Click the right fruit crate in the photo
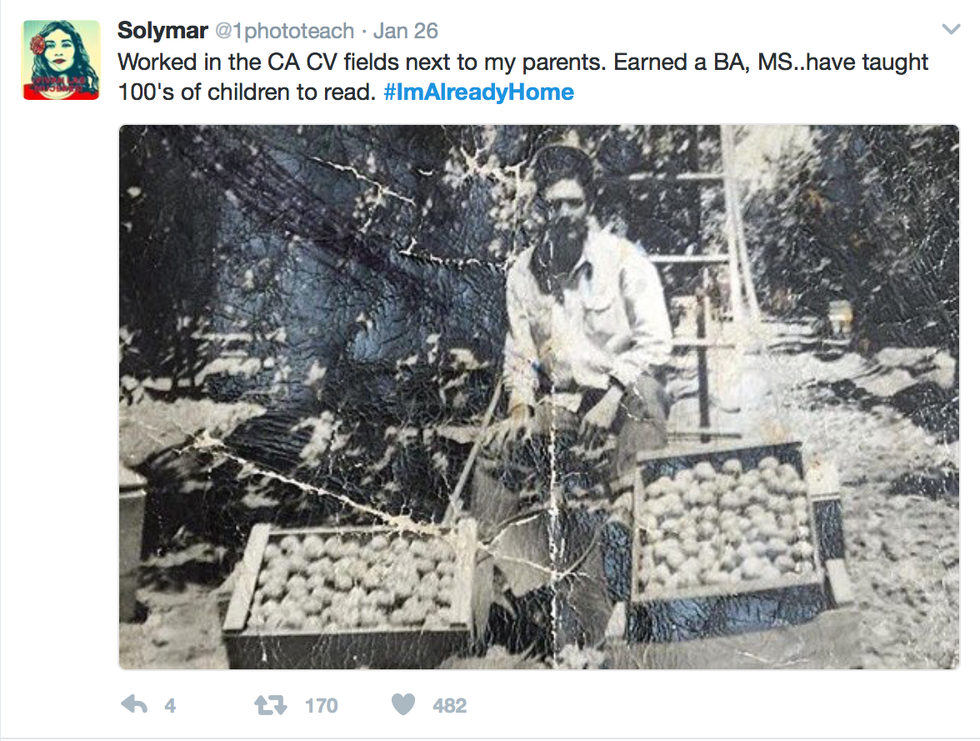This screenshot has width=980, height=741. (730, 530)
